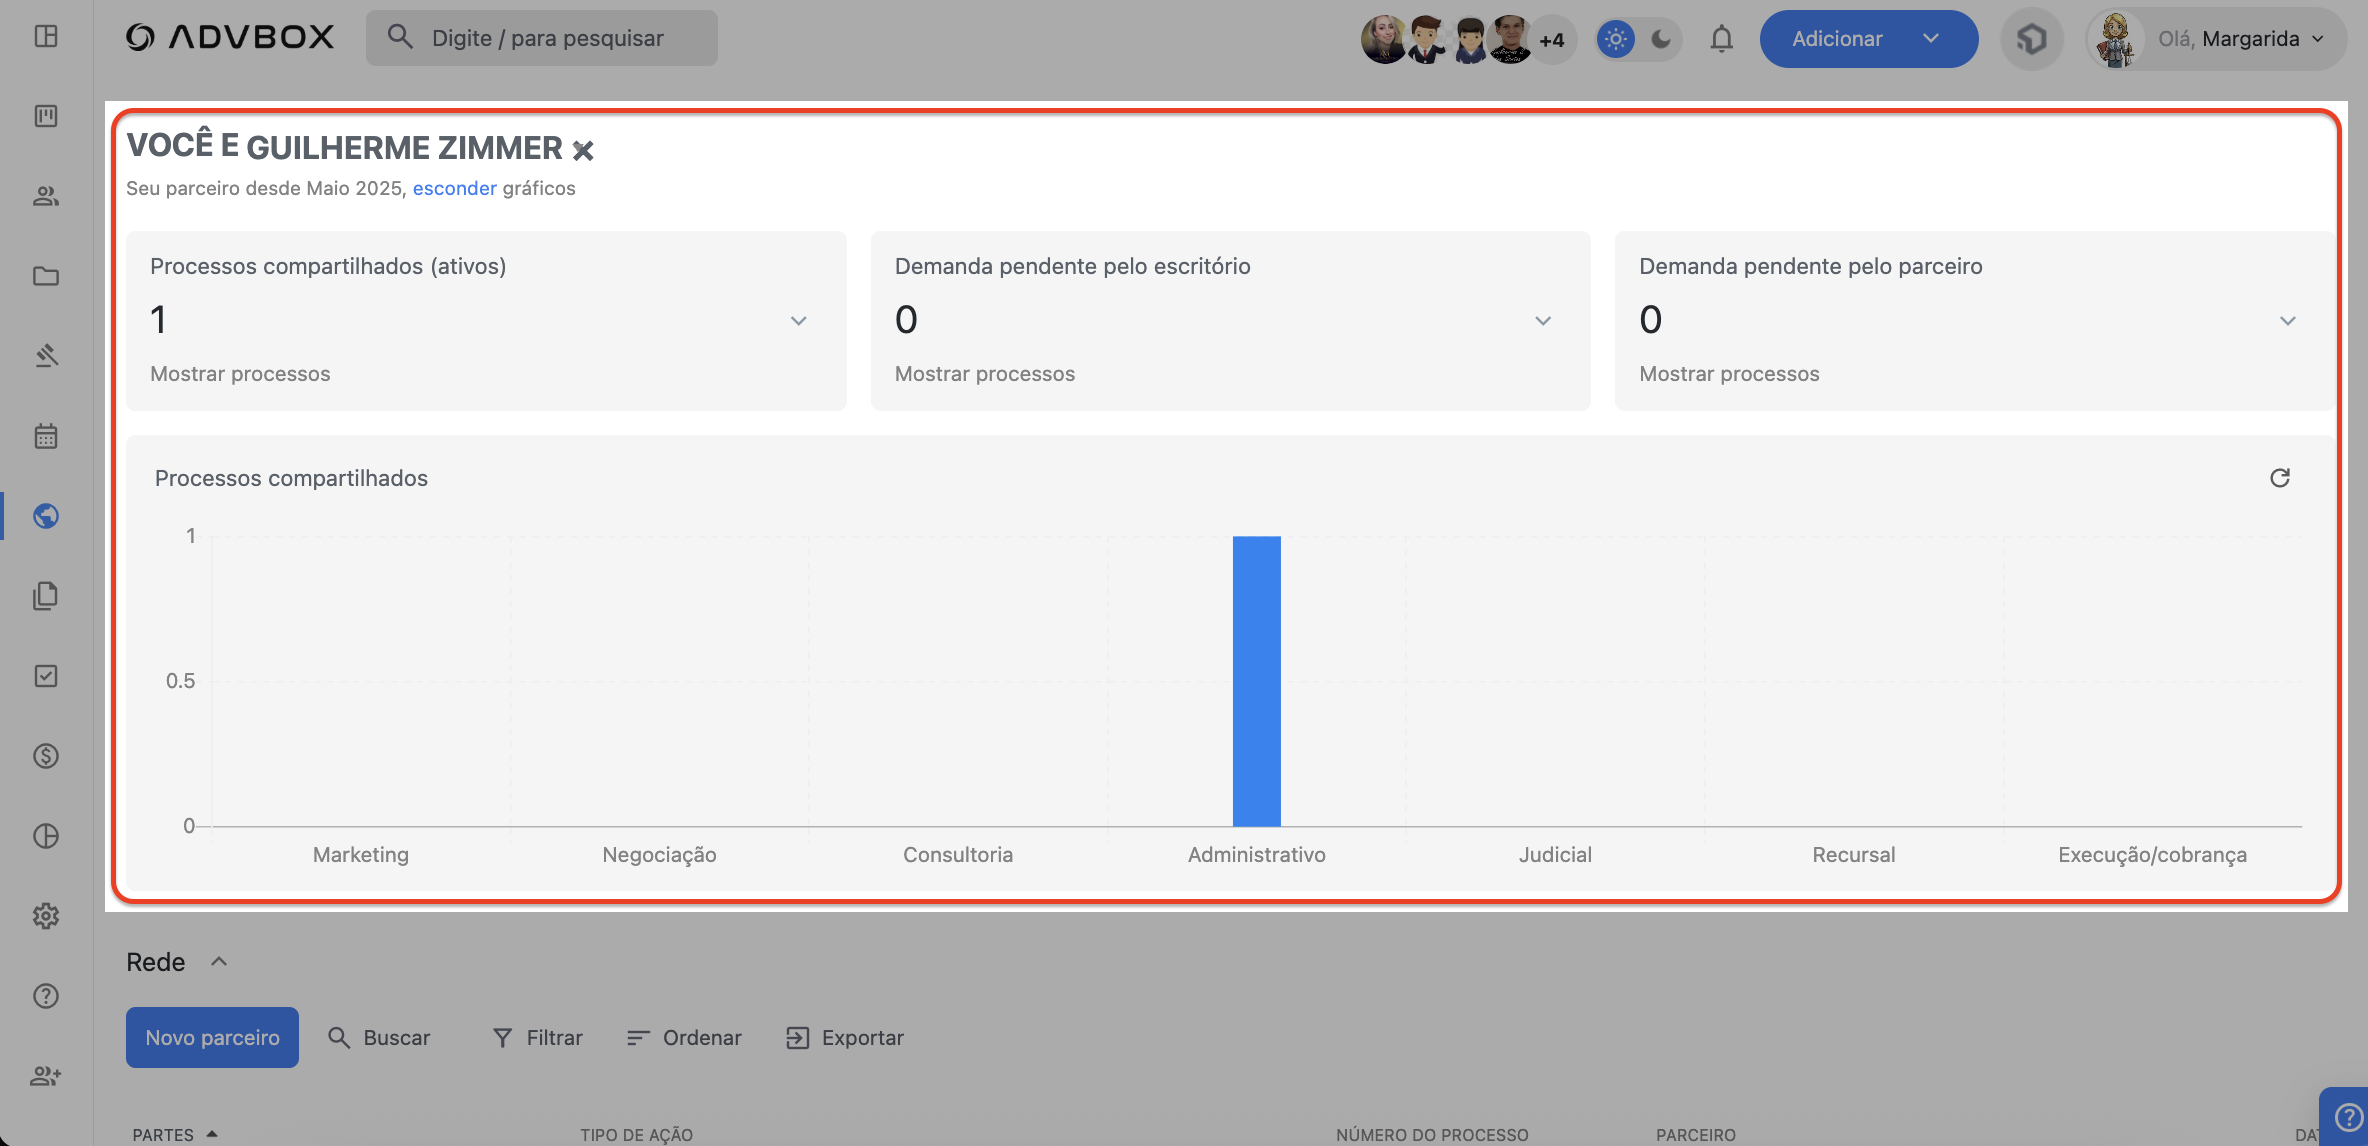Click the blue Administrativo bar in chart

(1256, 680)
